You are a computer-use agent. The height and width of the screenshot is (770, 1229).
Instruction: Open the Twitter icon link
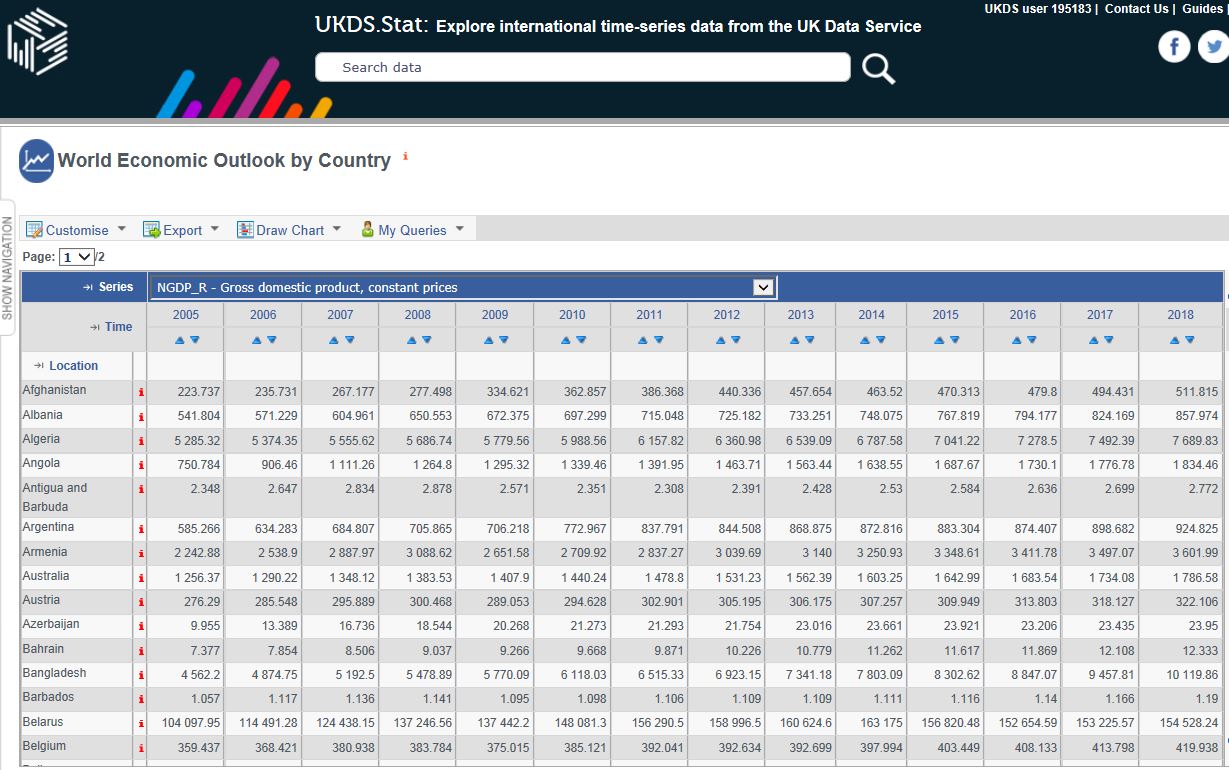1214,46
